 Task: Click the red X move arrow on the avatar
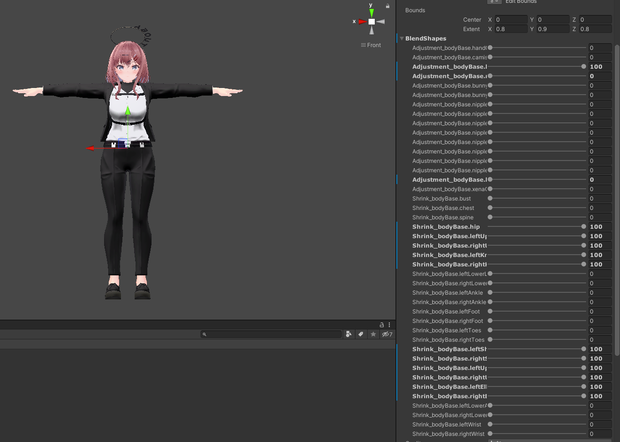click(91, 148)
